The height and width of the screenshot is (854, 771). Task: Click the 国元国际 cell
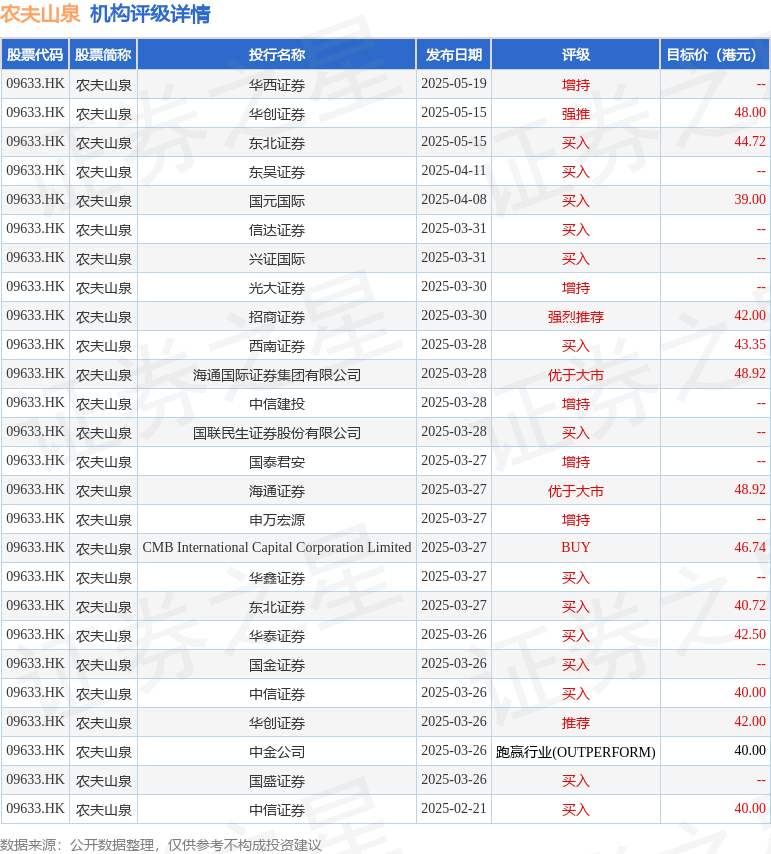pyautogui.click(x=277, y=201)
